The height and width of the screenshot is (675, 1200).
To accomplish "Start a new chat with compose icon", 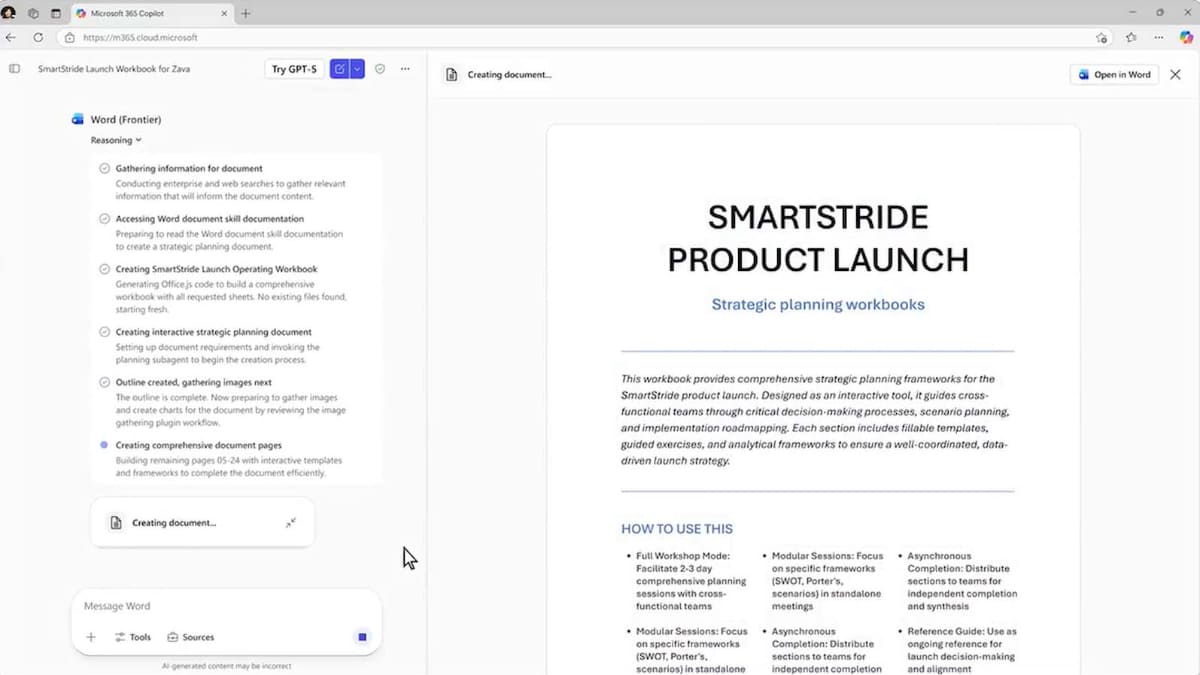I will (x=340, y=69).
